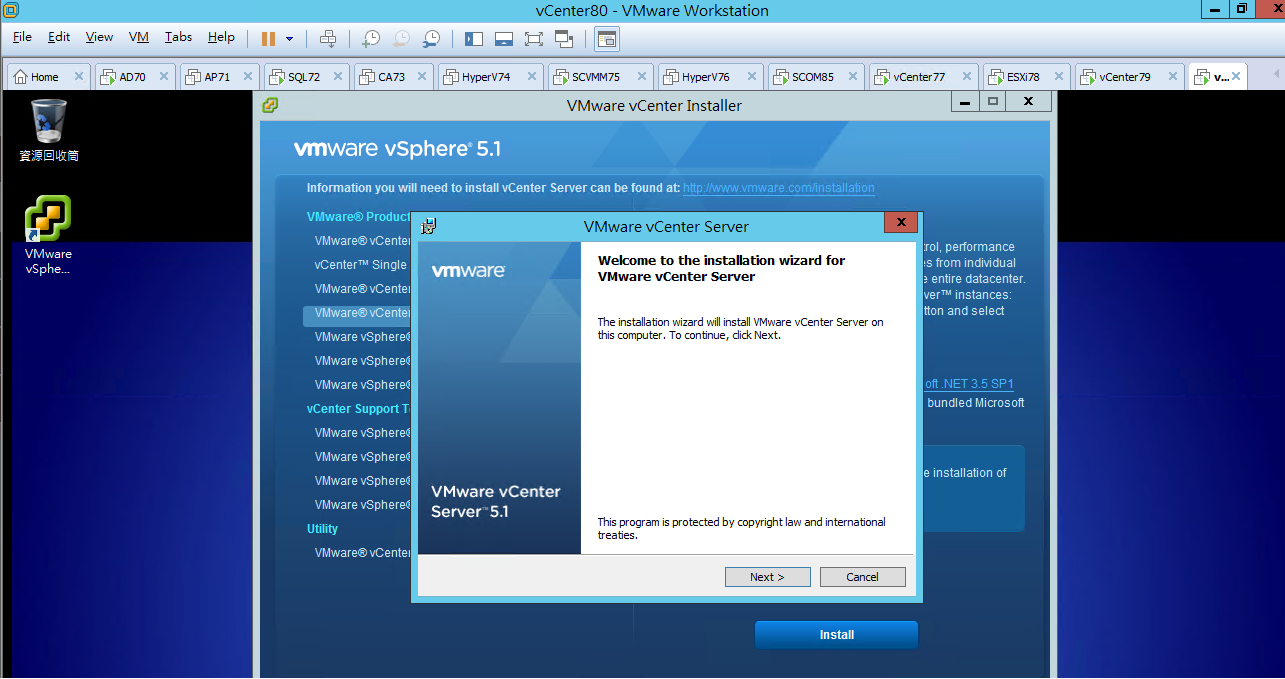Close the ESXi78 tab
This screenshot has height=679, width=1285.
tap(1057, 76)
